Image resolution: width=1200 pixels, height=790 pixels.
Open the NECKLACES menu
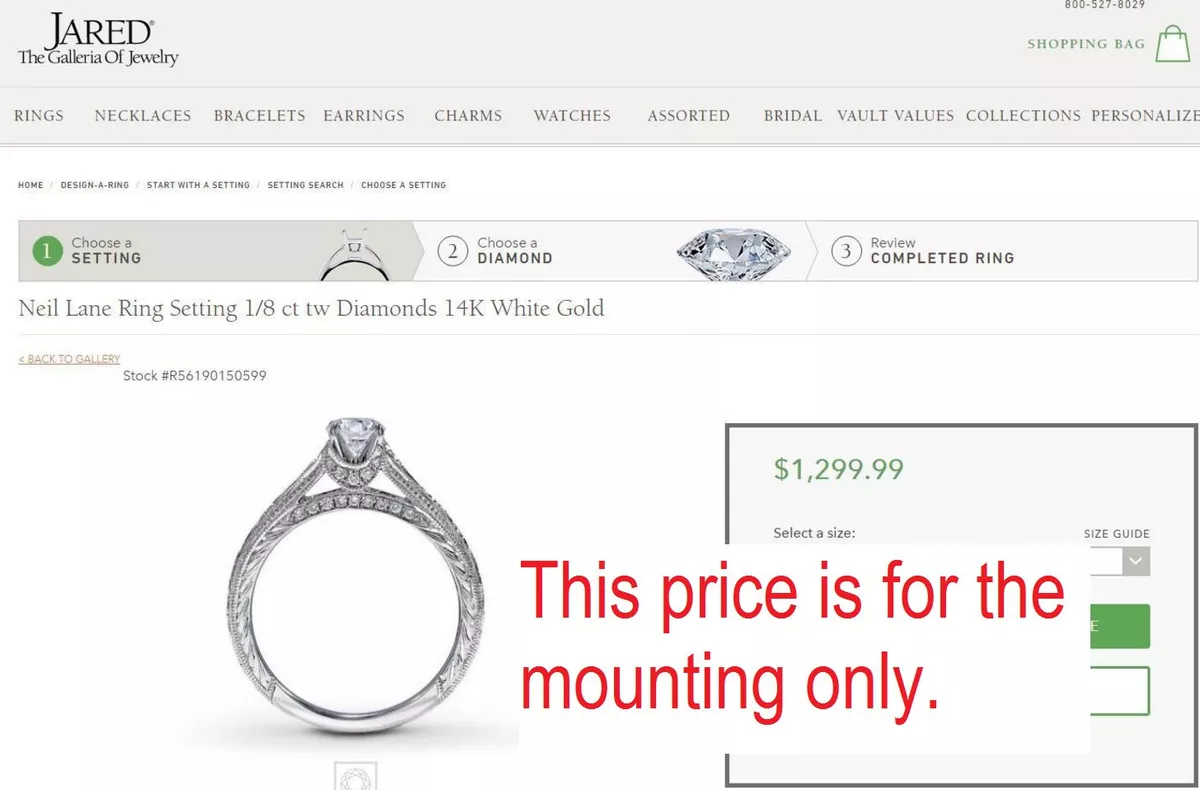143,116
